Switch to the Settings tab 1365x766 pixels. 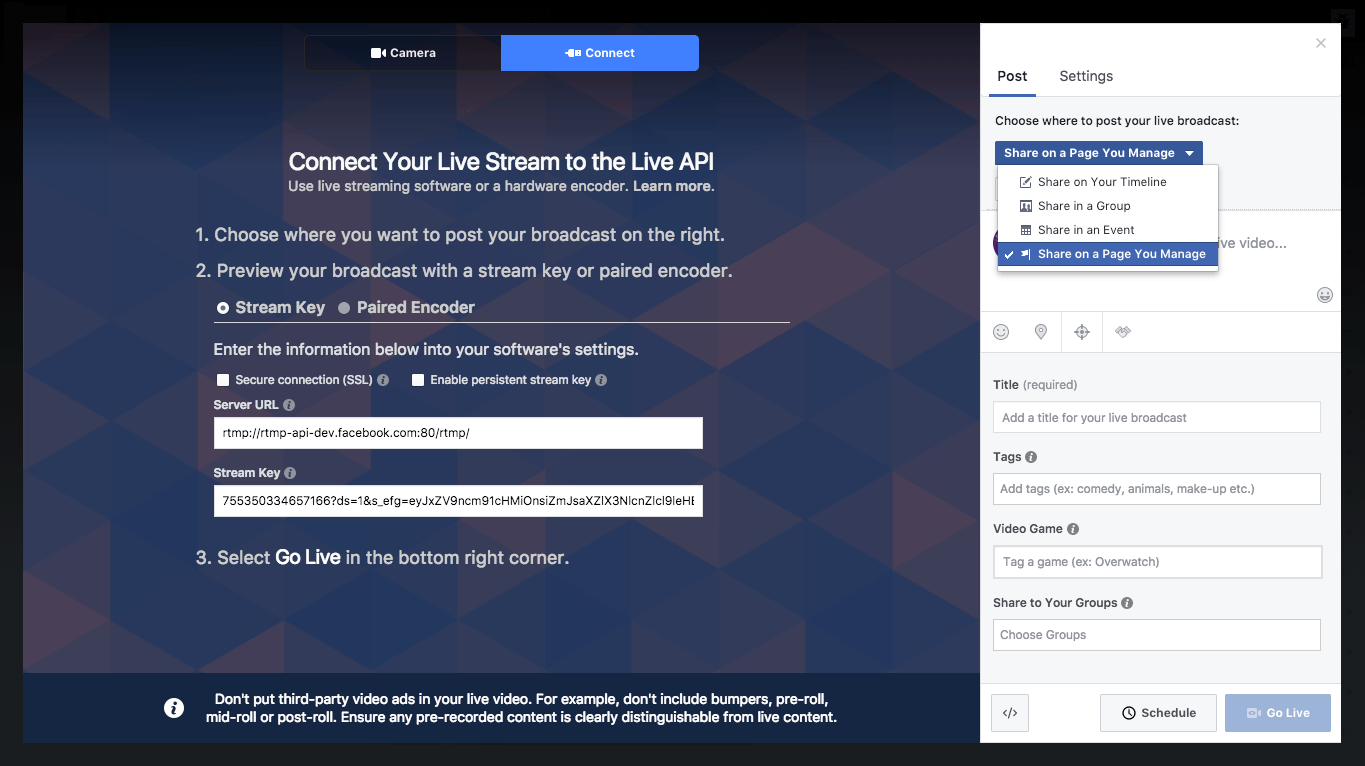[x=1086, y=76]
